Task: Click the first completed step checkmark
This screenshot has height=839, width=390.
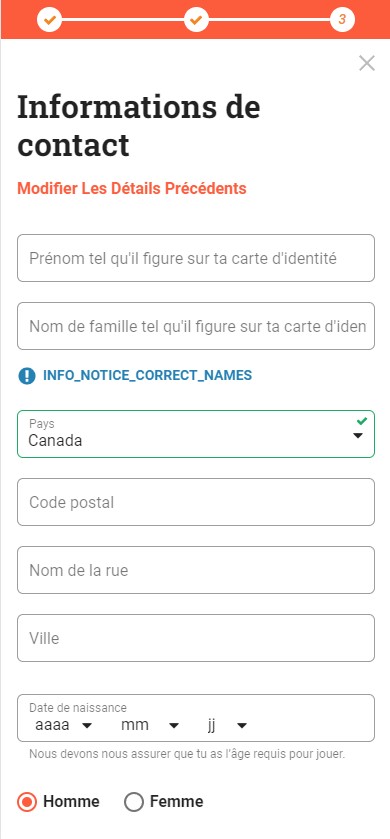Action: (x=50, y=20)
